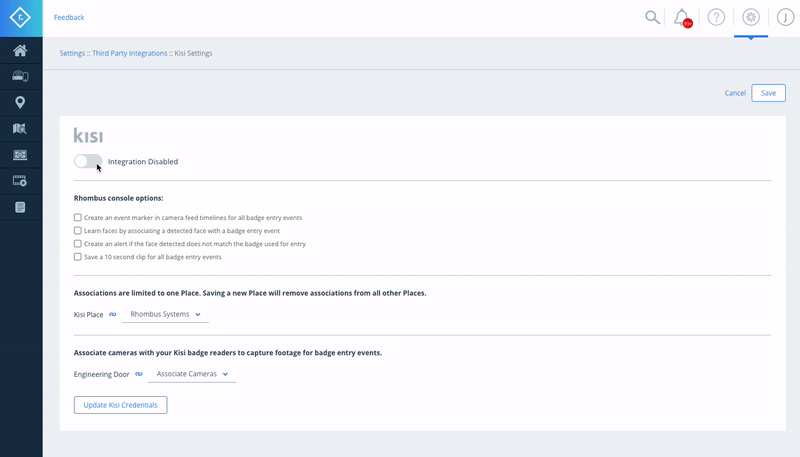The width and height of the screenshot is (800, 457).
Task: Check Create an event marker option
Action: pyautogui.click(x=78, y=217)
